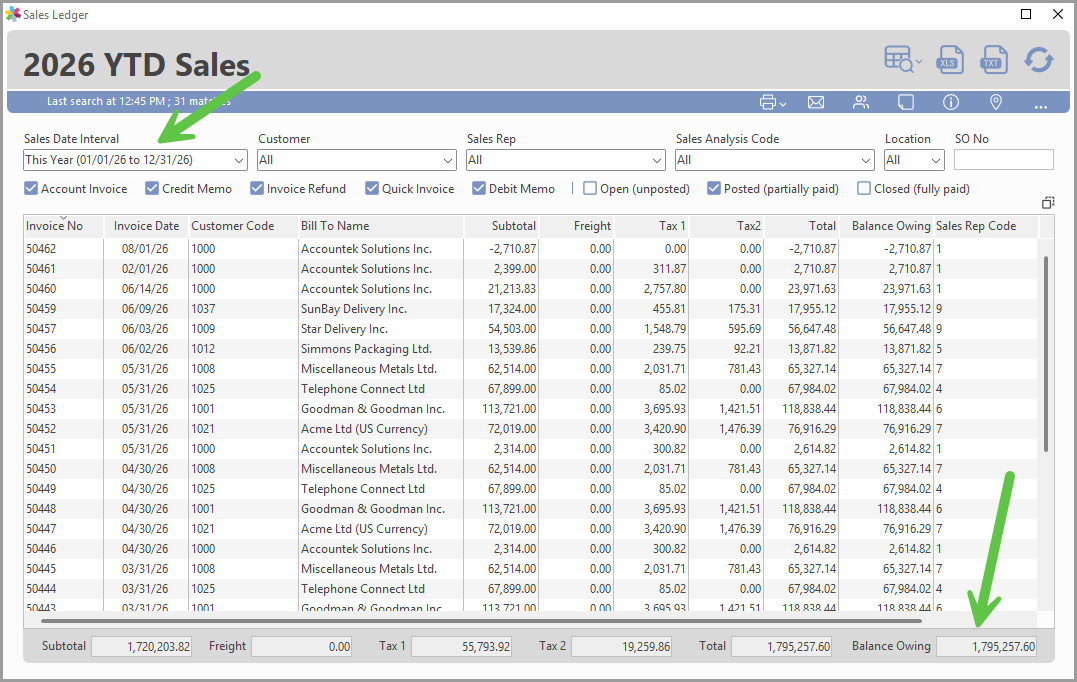
Task: Export the ledger to XLS
Action: (949, 60)
